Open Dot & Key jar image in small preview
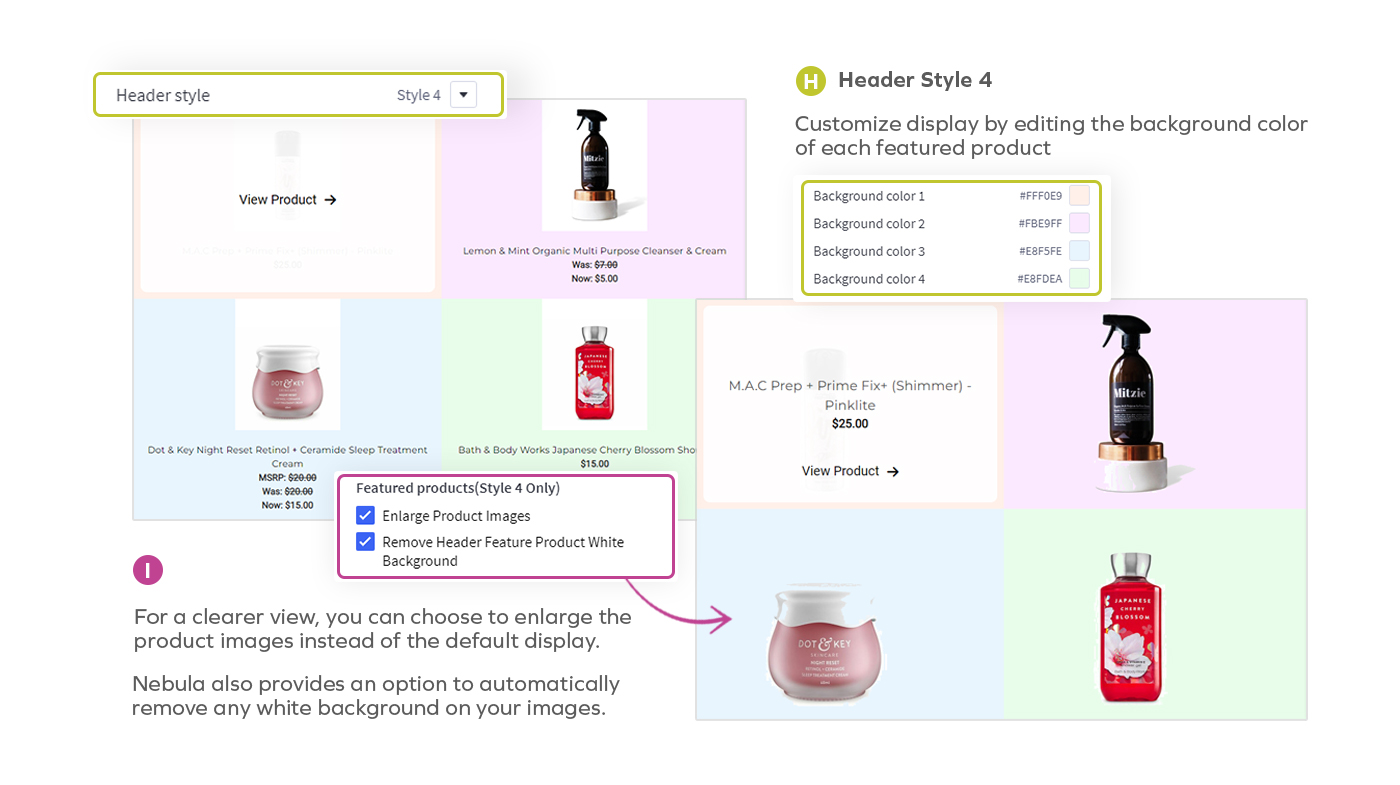 [x=288, y=365]
